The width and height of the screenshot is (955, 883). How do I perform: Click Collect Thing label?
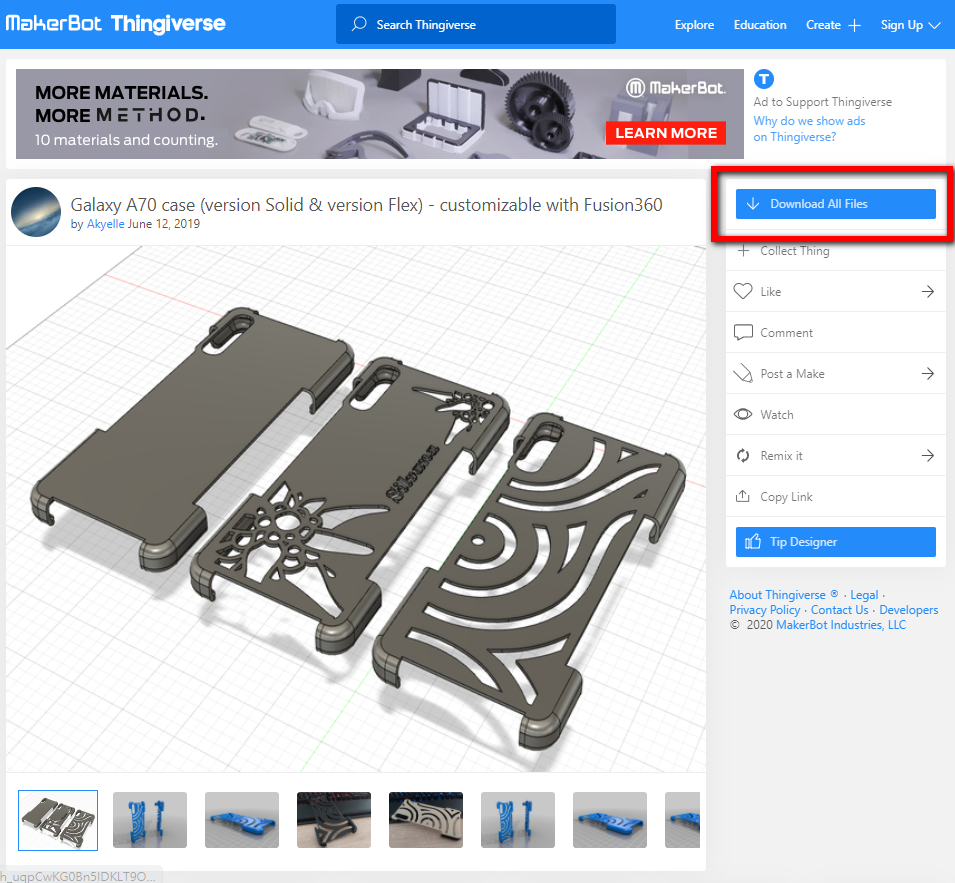[x=795, y=251]
